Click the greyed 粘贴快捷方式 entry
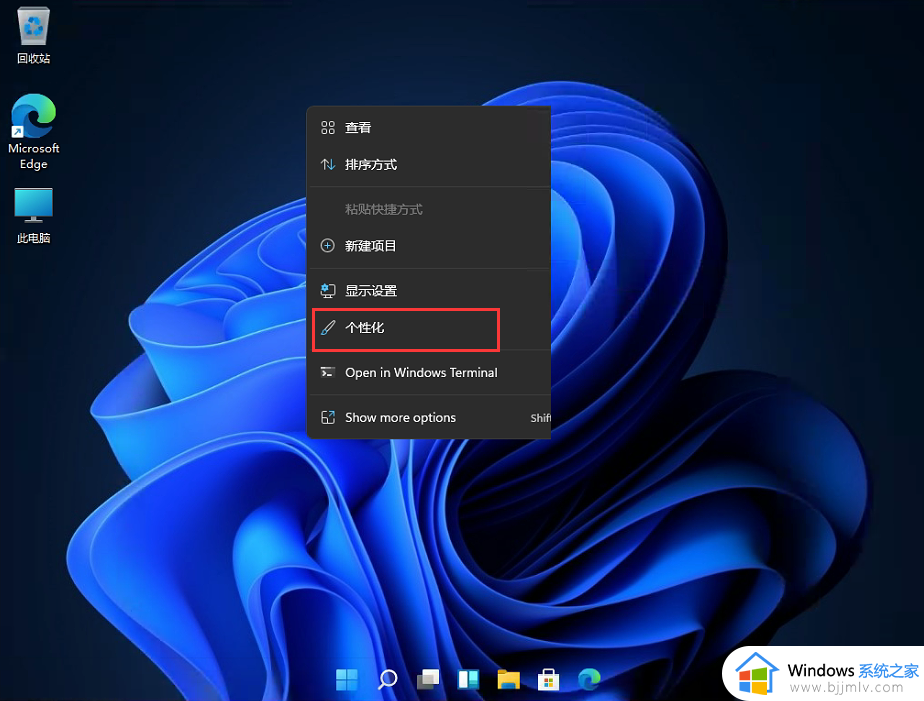This screenshot has height=701, width=924. coord(429,209)
